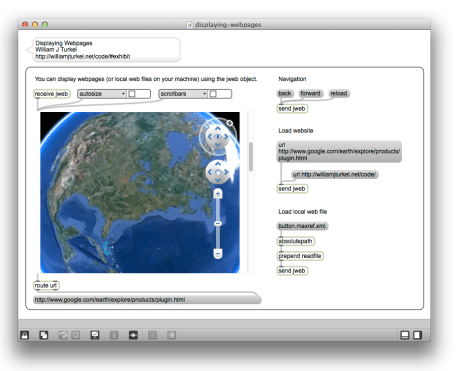Toggle the checkbox next to autosize
The width and height of the screenshot is (460, 371).
pyautogui.click(x=132, y=94)
